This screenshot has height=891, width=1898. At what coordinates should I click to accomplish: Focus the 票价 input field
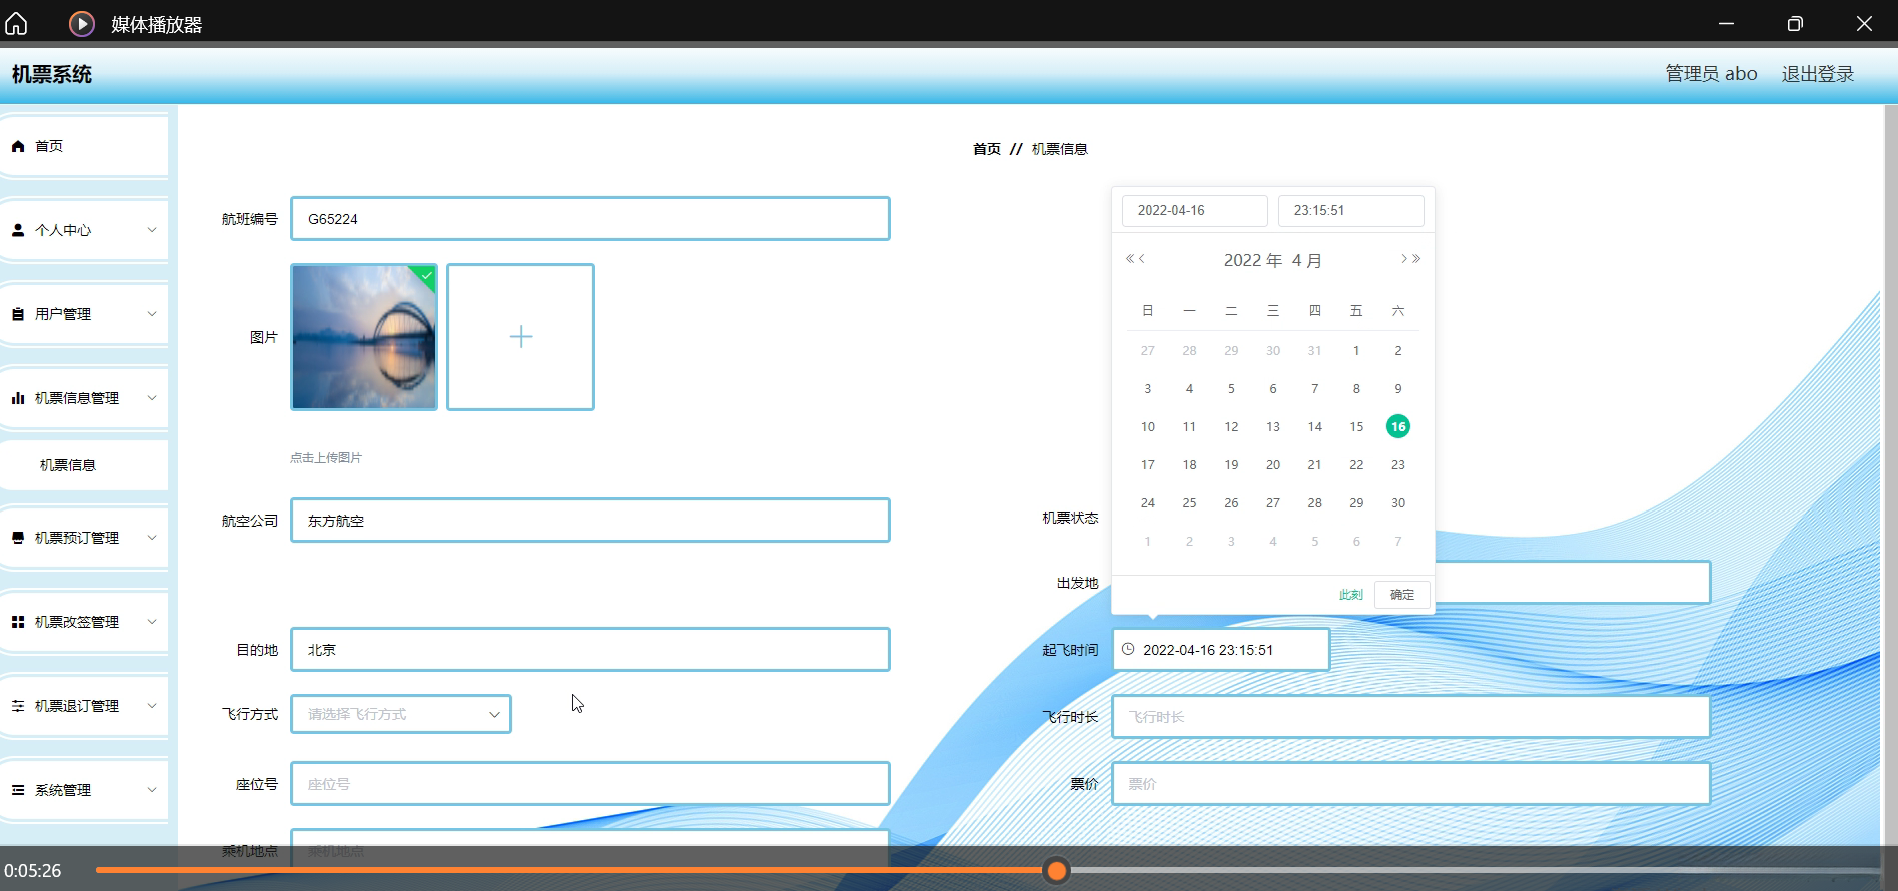(x=1411, y=784)
